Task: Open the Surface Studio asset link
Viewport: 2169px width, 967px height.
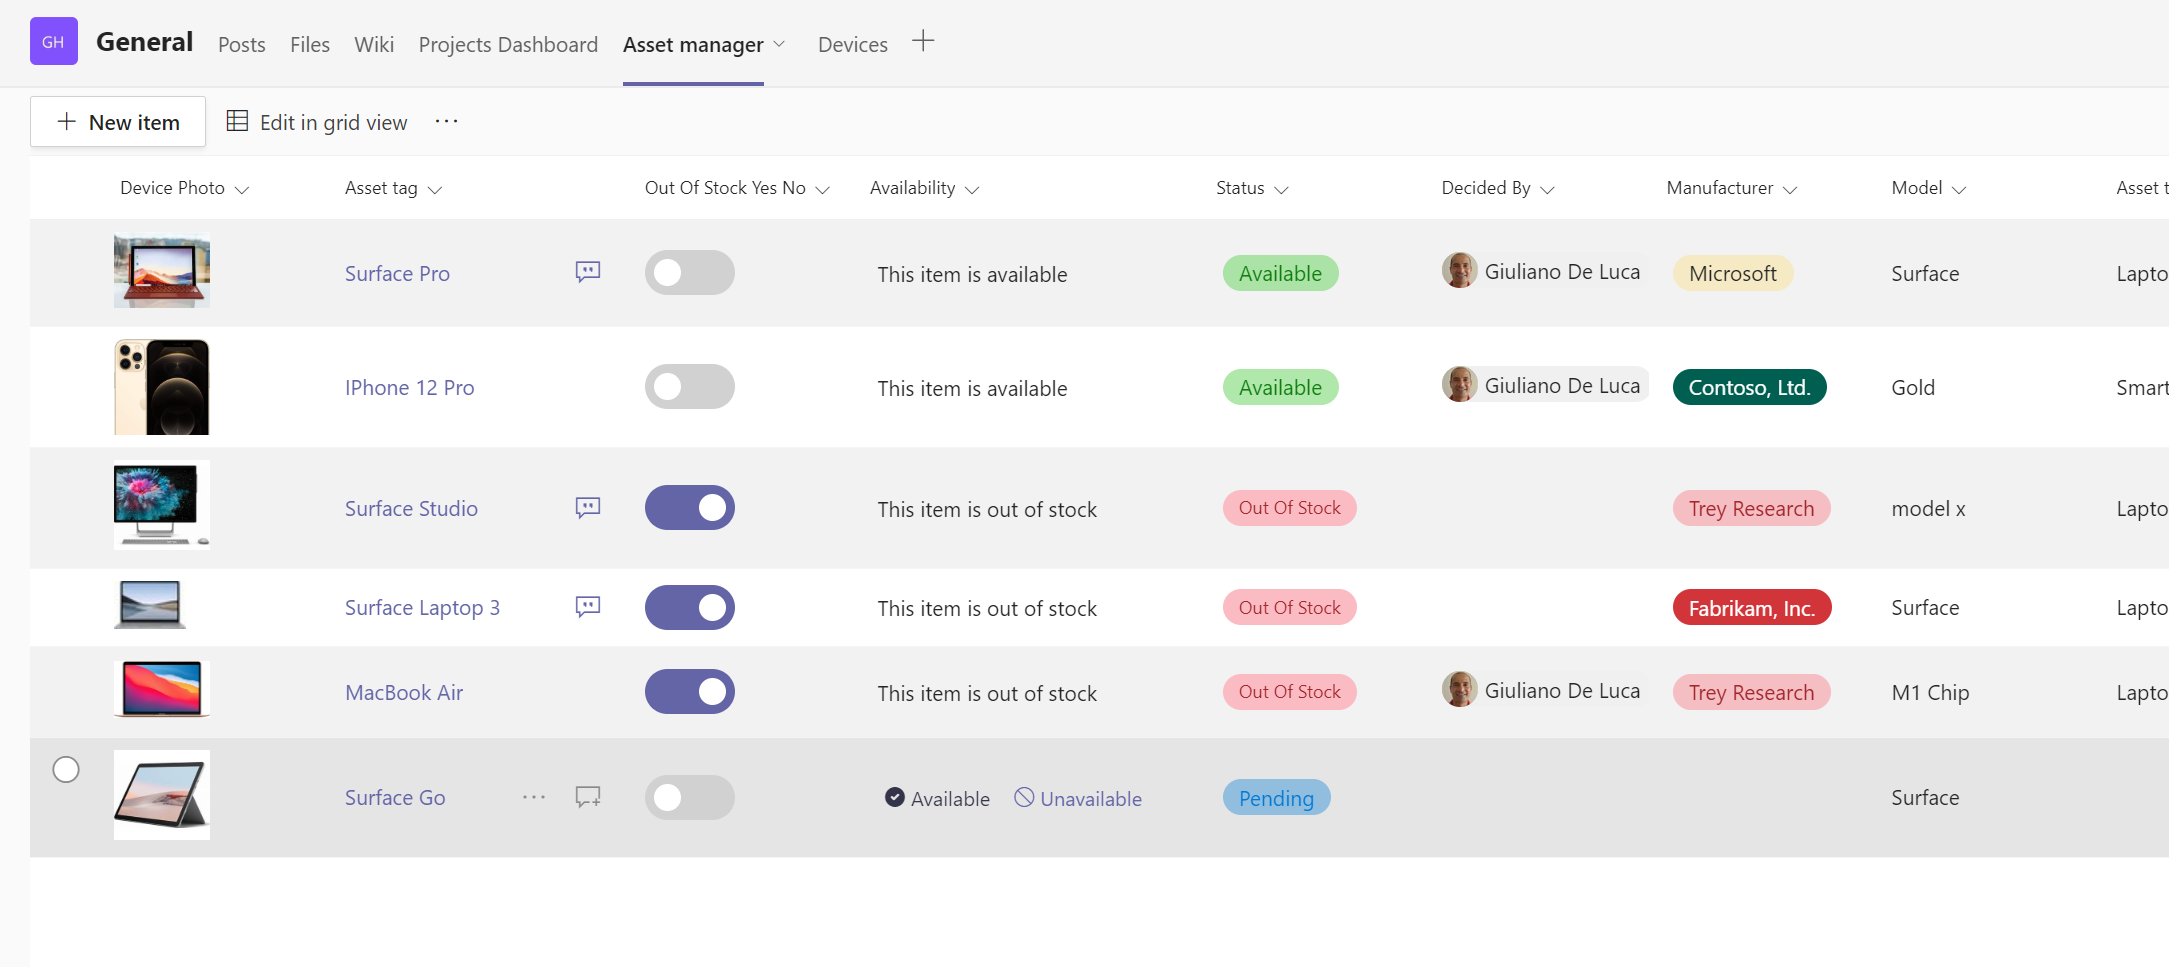Action: pyautogui.click(x=411, y=508)
